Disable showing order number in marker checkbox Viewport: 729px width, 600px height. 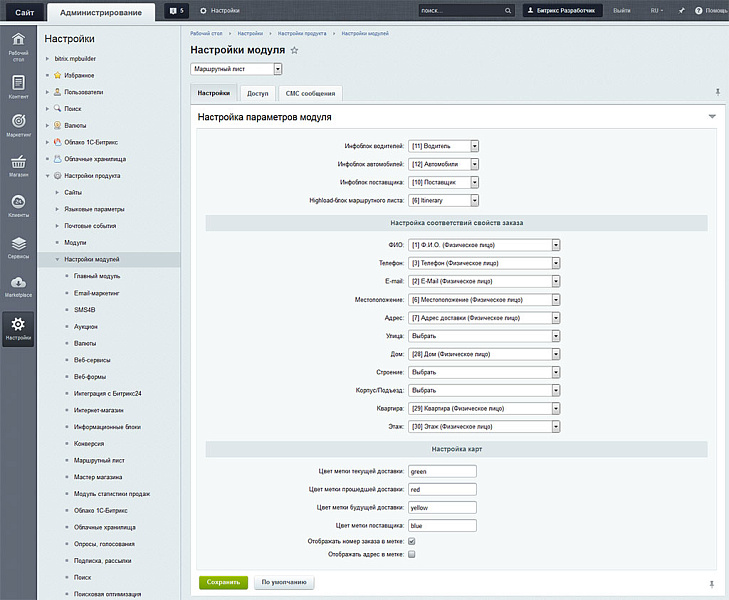tap(412, 541)
